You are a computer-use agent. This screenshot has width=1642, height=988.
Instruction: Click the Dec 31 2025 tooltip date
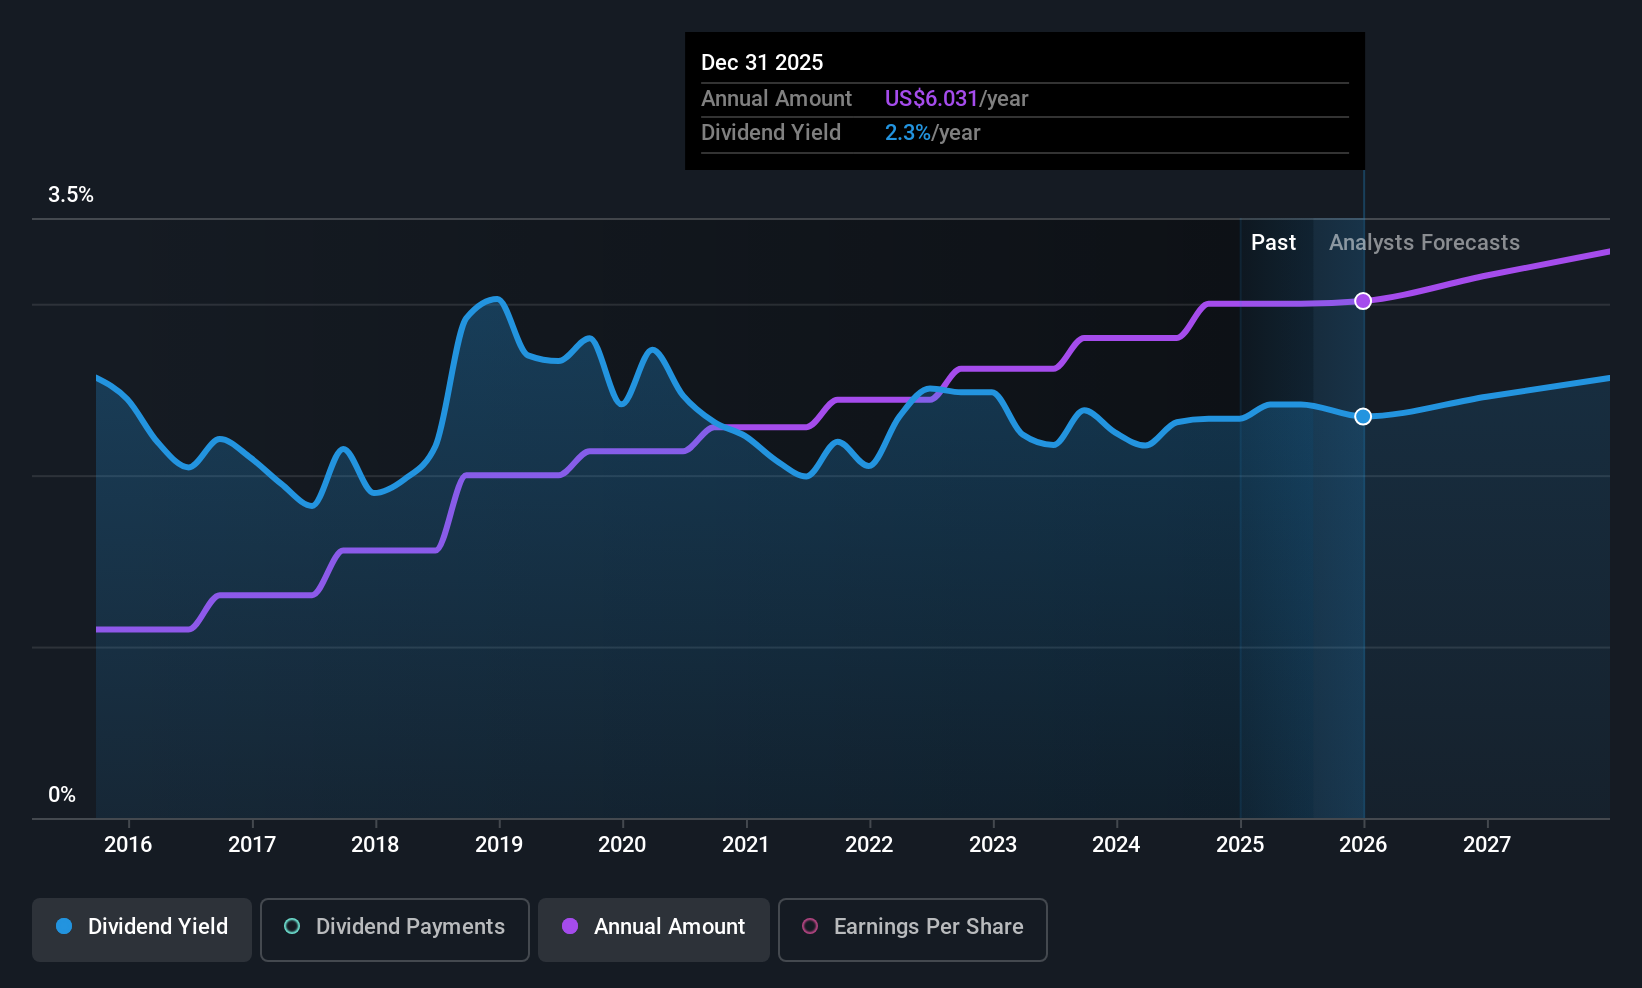click(x=762, y=62)
